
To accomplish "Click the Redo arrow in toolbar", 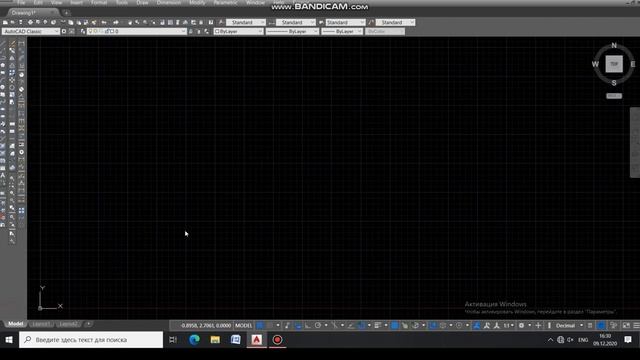I will (x=116, y=22).
